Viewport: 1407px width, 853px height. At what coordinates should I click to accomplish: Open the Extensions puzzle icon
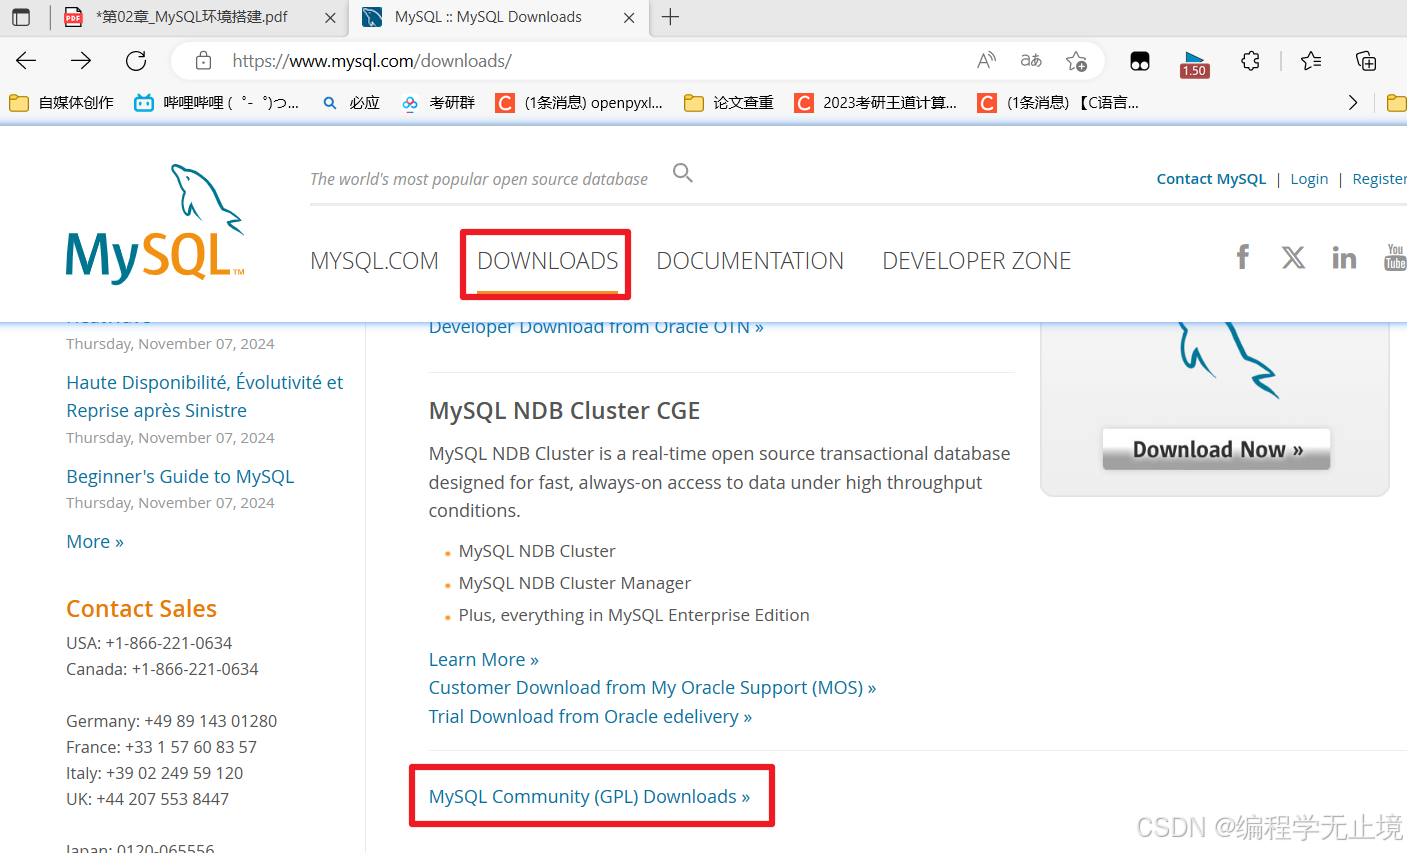click(1250, 61)
